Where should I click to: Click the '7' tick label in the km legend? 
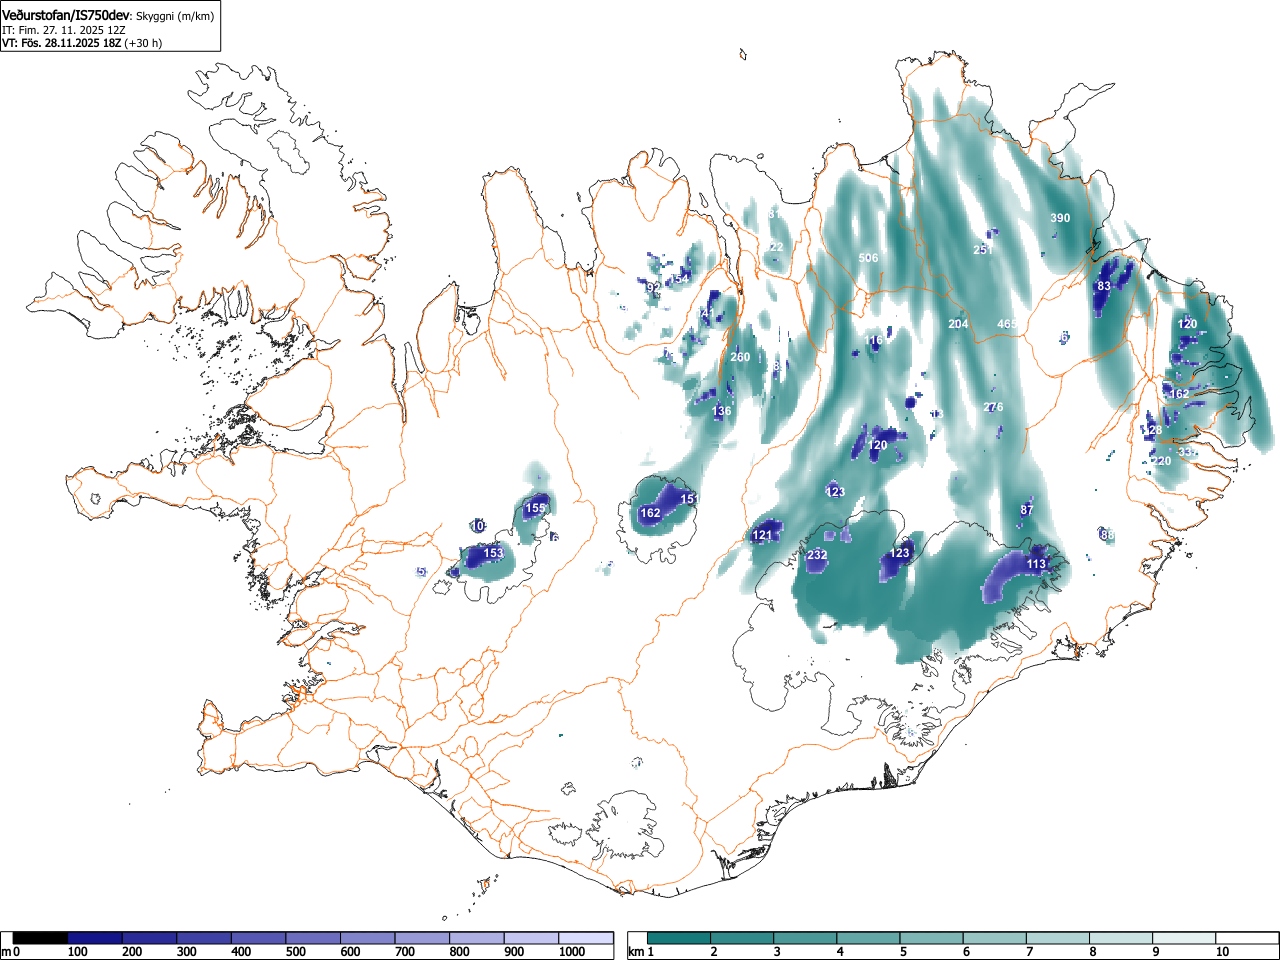1029,952
